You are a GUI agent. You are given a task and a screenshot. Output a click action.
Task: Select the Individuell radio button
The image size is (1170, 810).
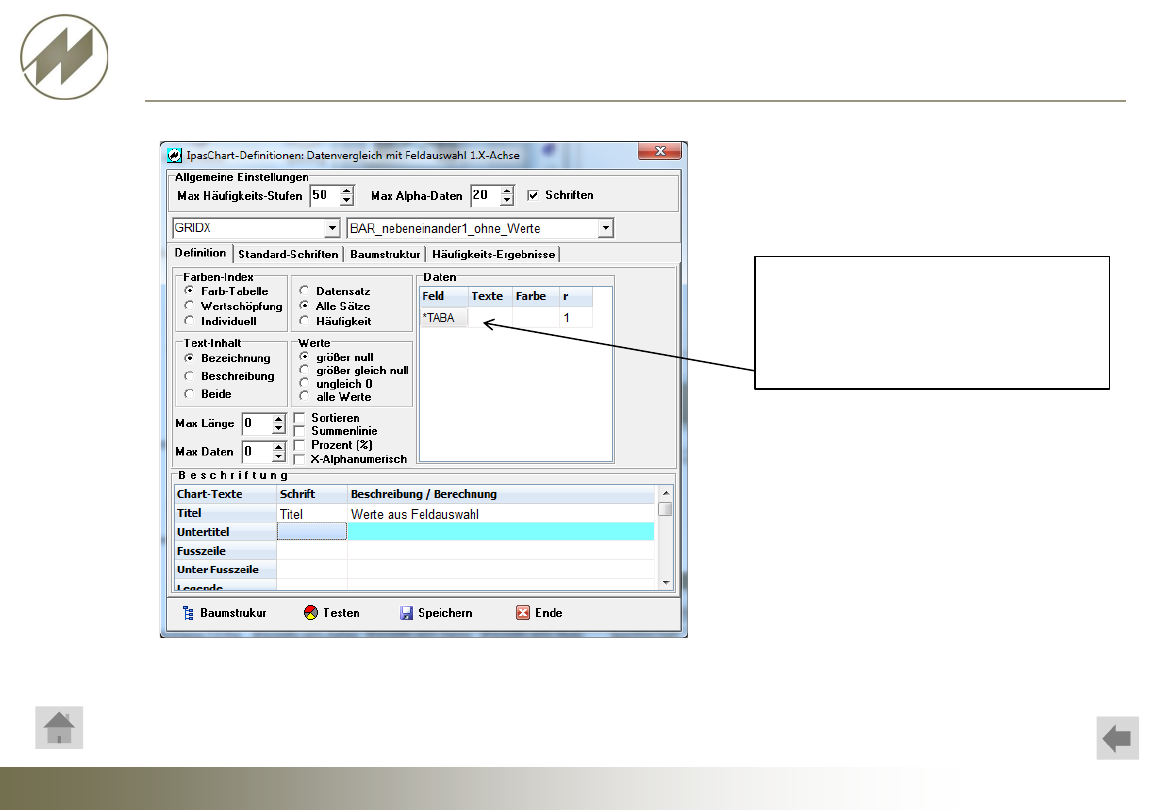pos(190,321)
